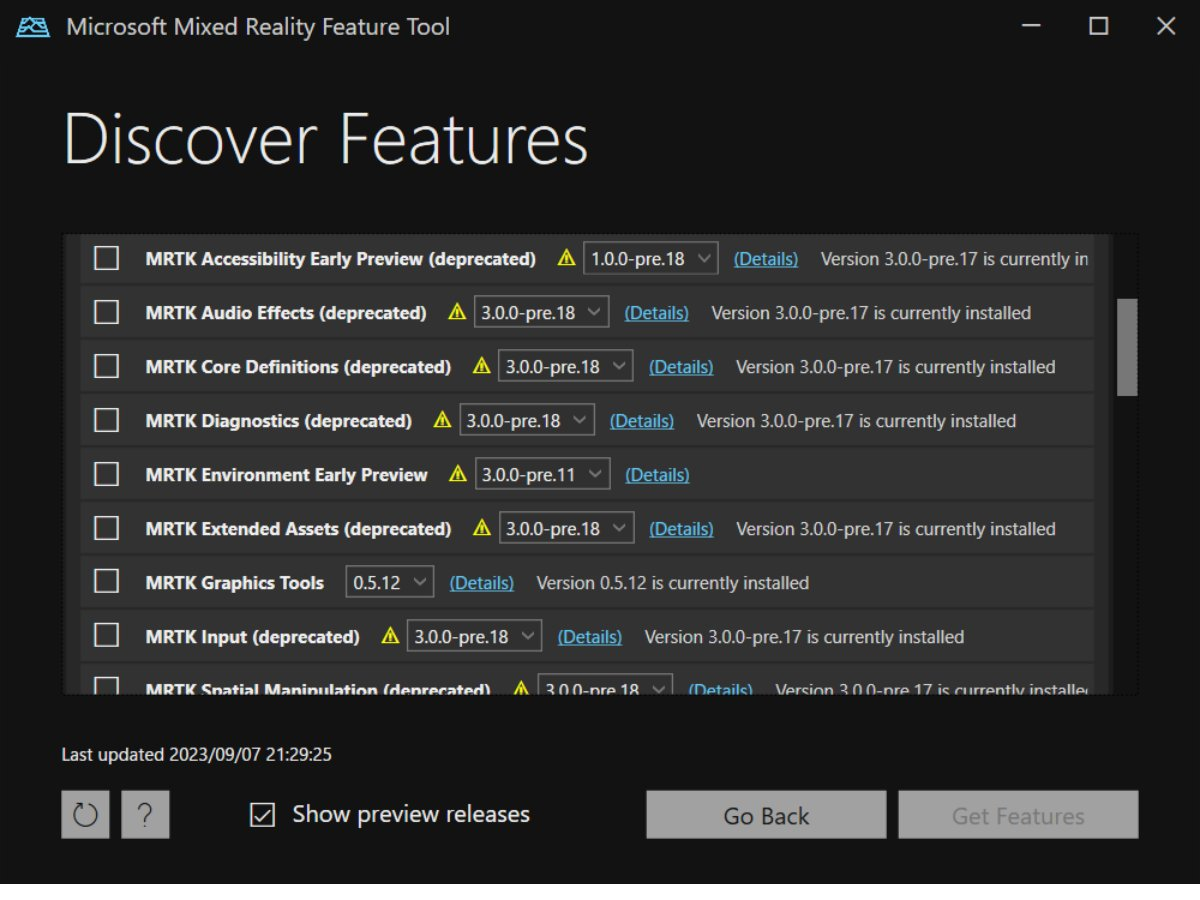The height and width of the screenshot is (900, 1200).
Task: Click the refresh feature catalog icon button
Action: click(85, 815)
